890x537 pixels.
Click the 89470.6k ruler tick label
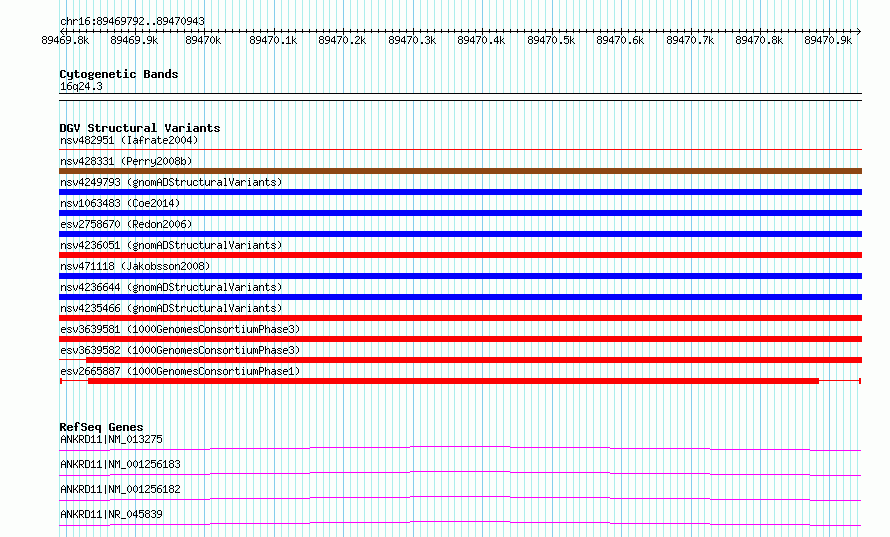point(620,41)
